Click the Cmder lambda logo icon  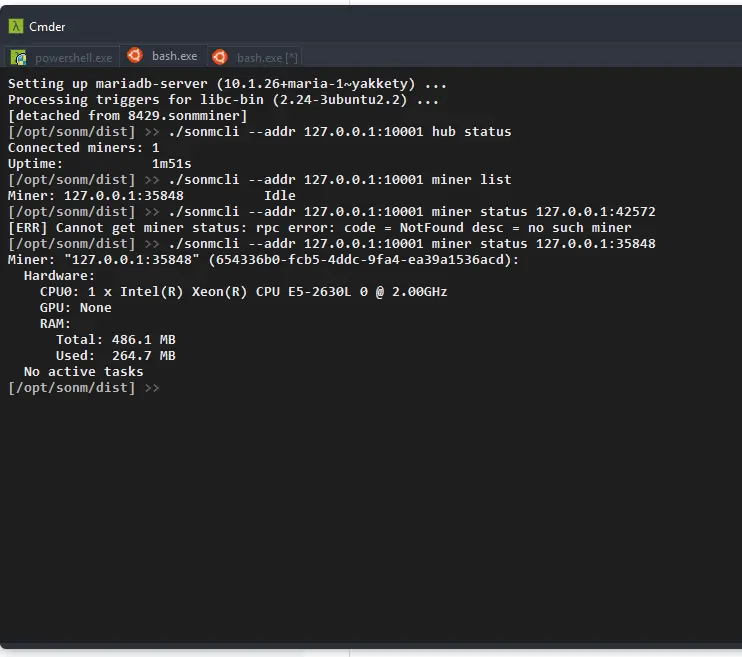(x=16, y=26)
